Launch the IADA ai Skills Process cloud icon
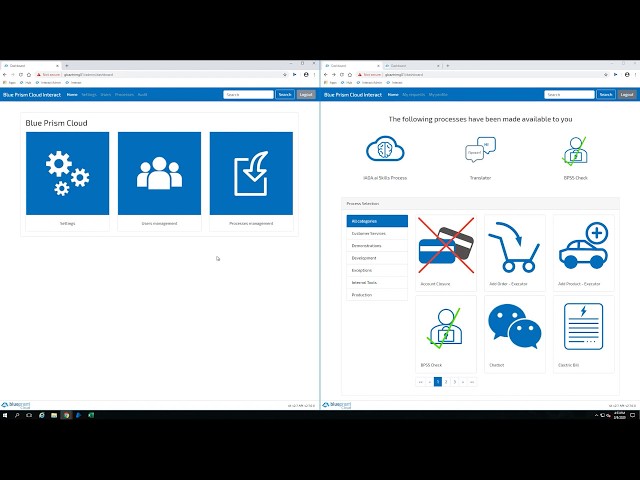 [385, 149]
